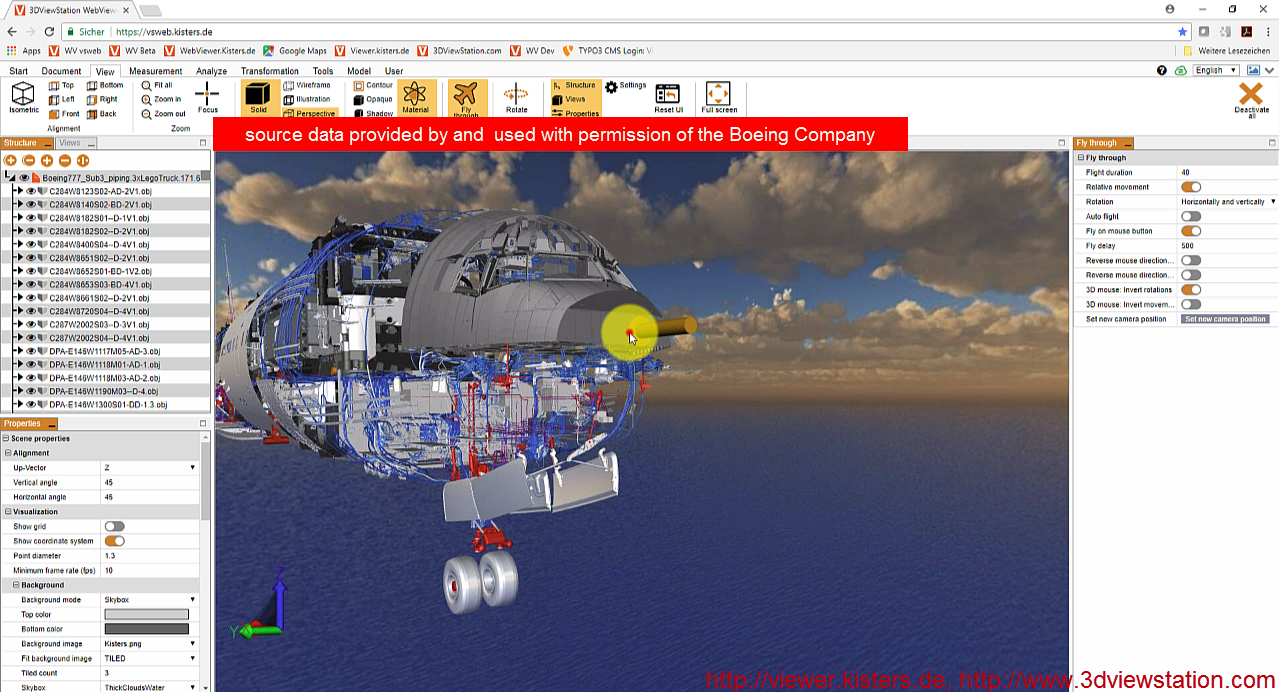Open the WV Beta bookmark
Screen dimensions: 1279x692
pos(133,50)
